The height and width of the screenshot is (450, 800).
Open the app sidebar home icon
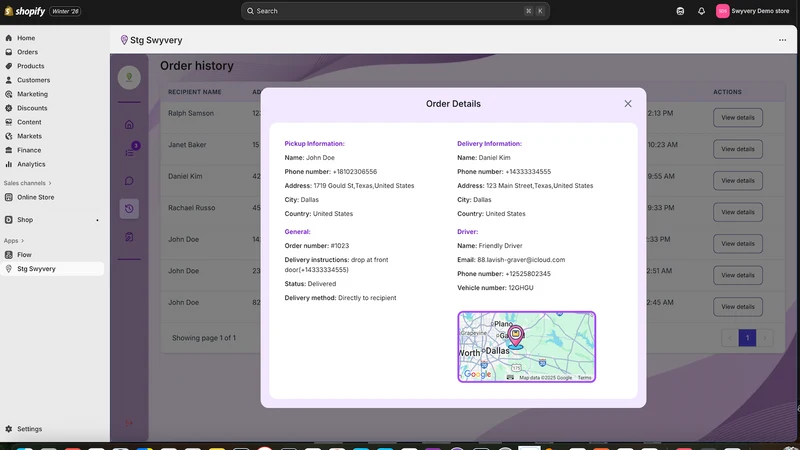coord(129,124)
